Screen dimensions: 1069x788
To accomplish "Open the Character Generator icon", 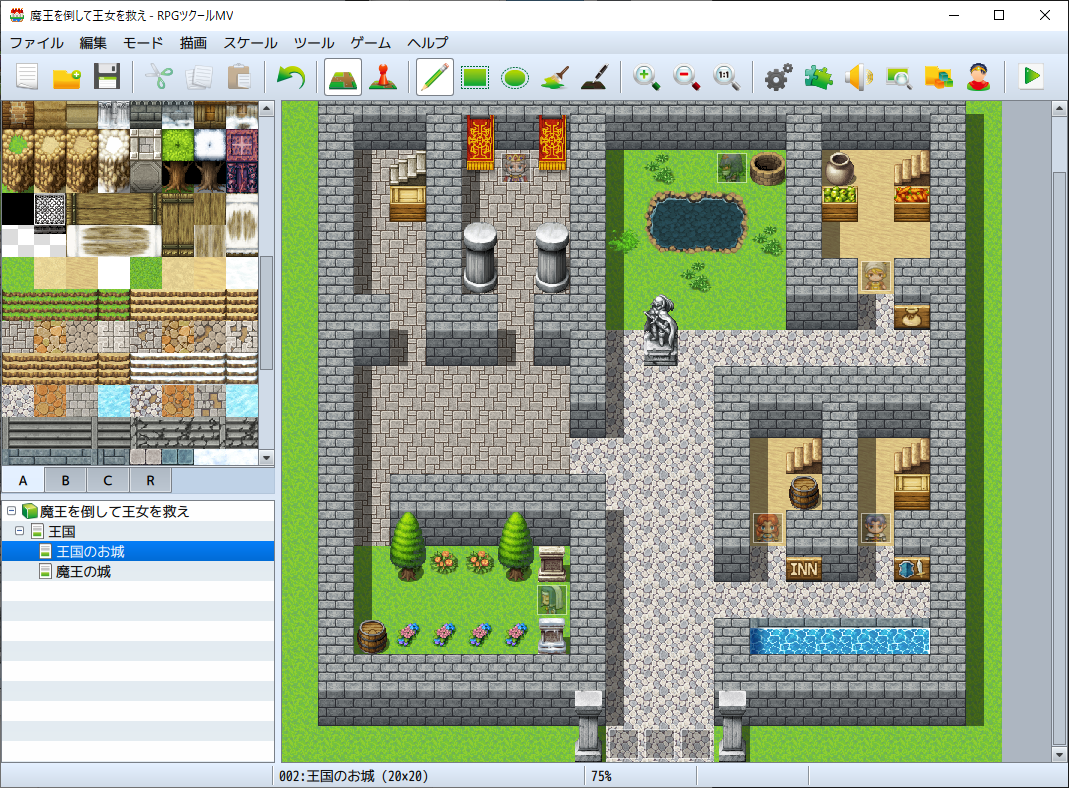I will [978, 76].
